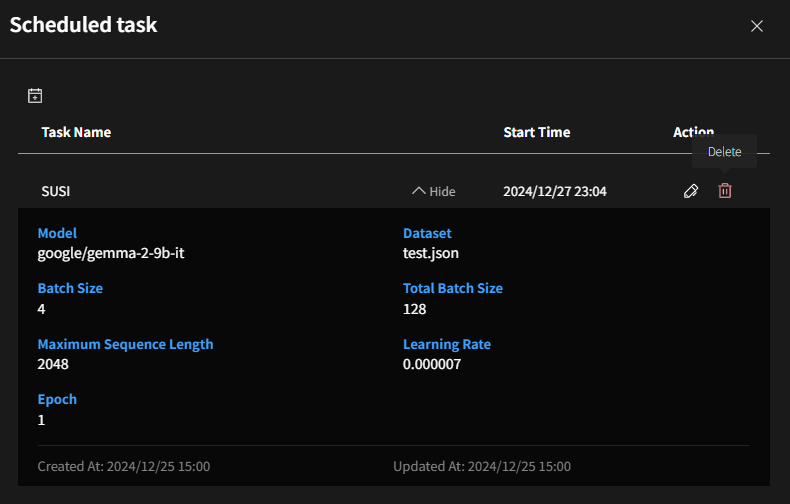This screenshot has width=790, height=504.
Task: Click the Total Batch Size value 128
Action: coord(414,309)
